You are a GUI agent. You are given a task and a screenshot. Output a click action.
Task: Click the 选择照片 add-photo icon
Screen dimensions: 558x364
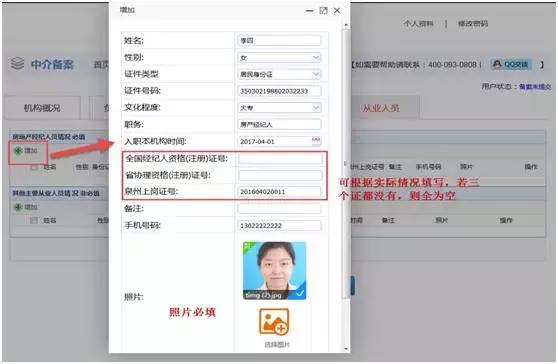[x=274, y=322]
